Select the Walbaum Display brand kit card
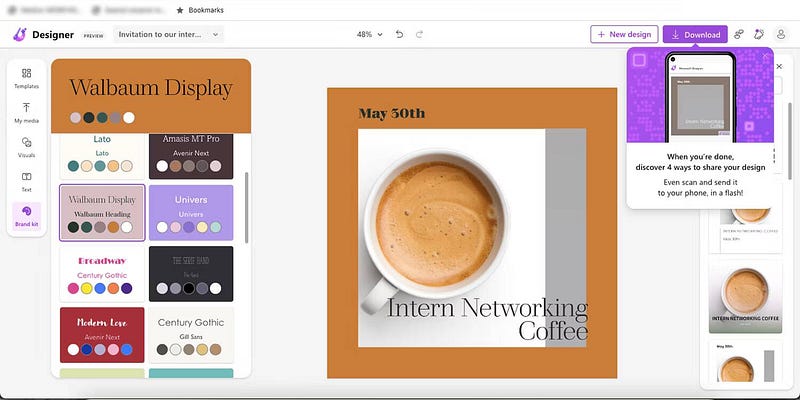The image size is (800, 400). (102, 213)
